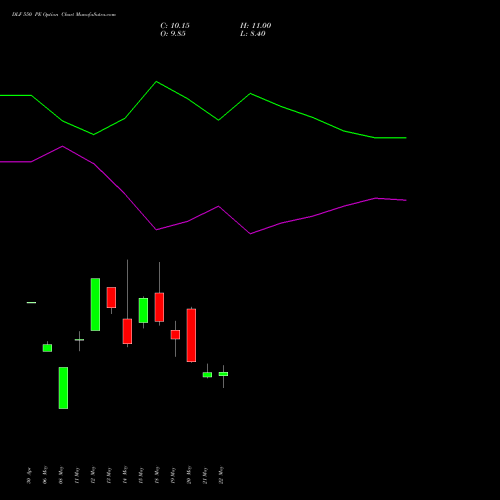This screenshot has height=500, width=500.
Task: Click the "20 May" date axis label
Action: pyautogui.click(x=189, y=475)
